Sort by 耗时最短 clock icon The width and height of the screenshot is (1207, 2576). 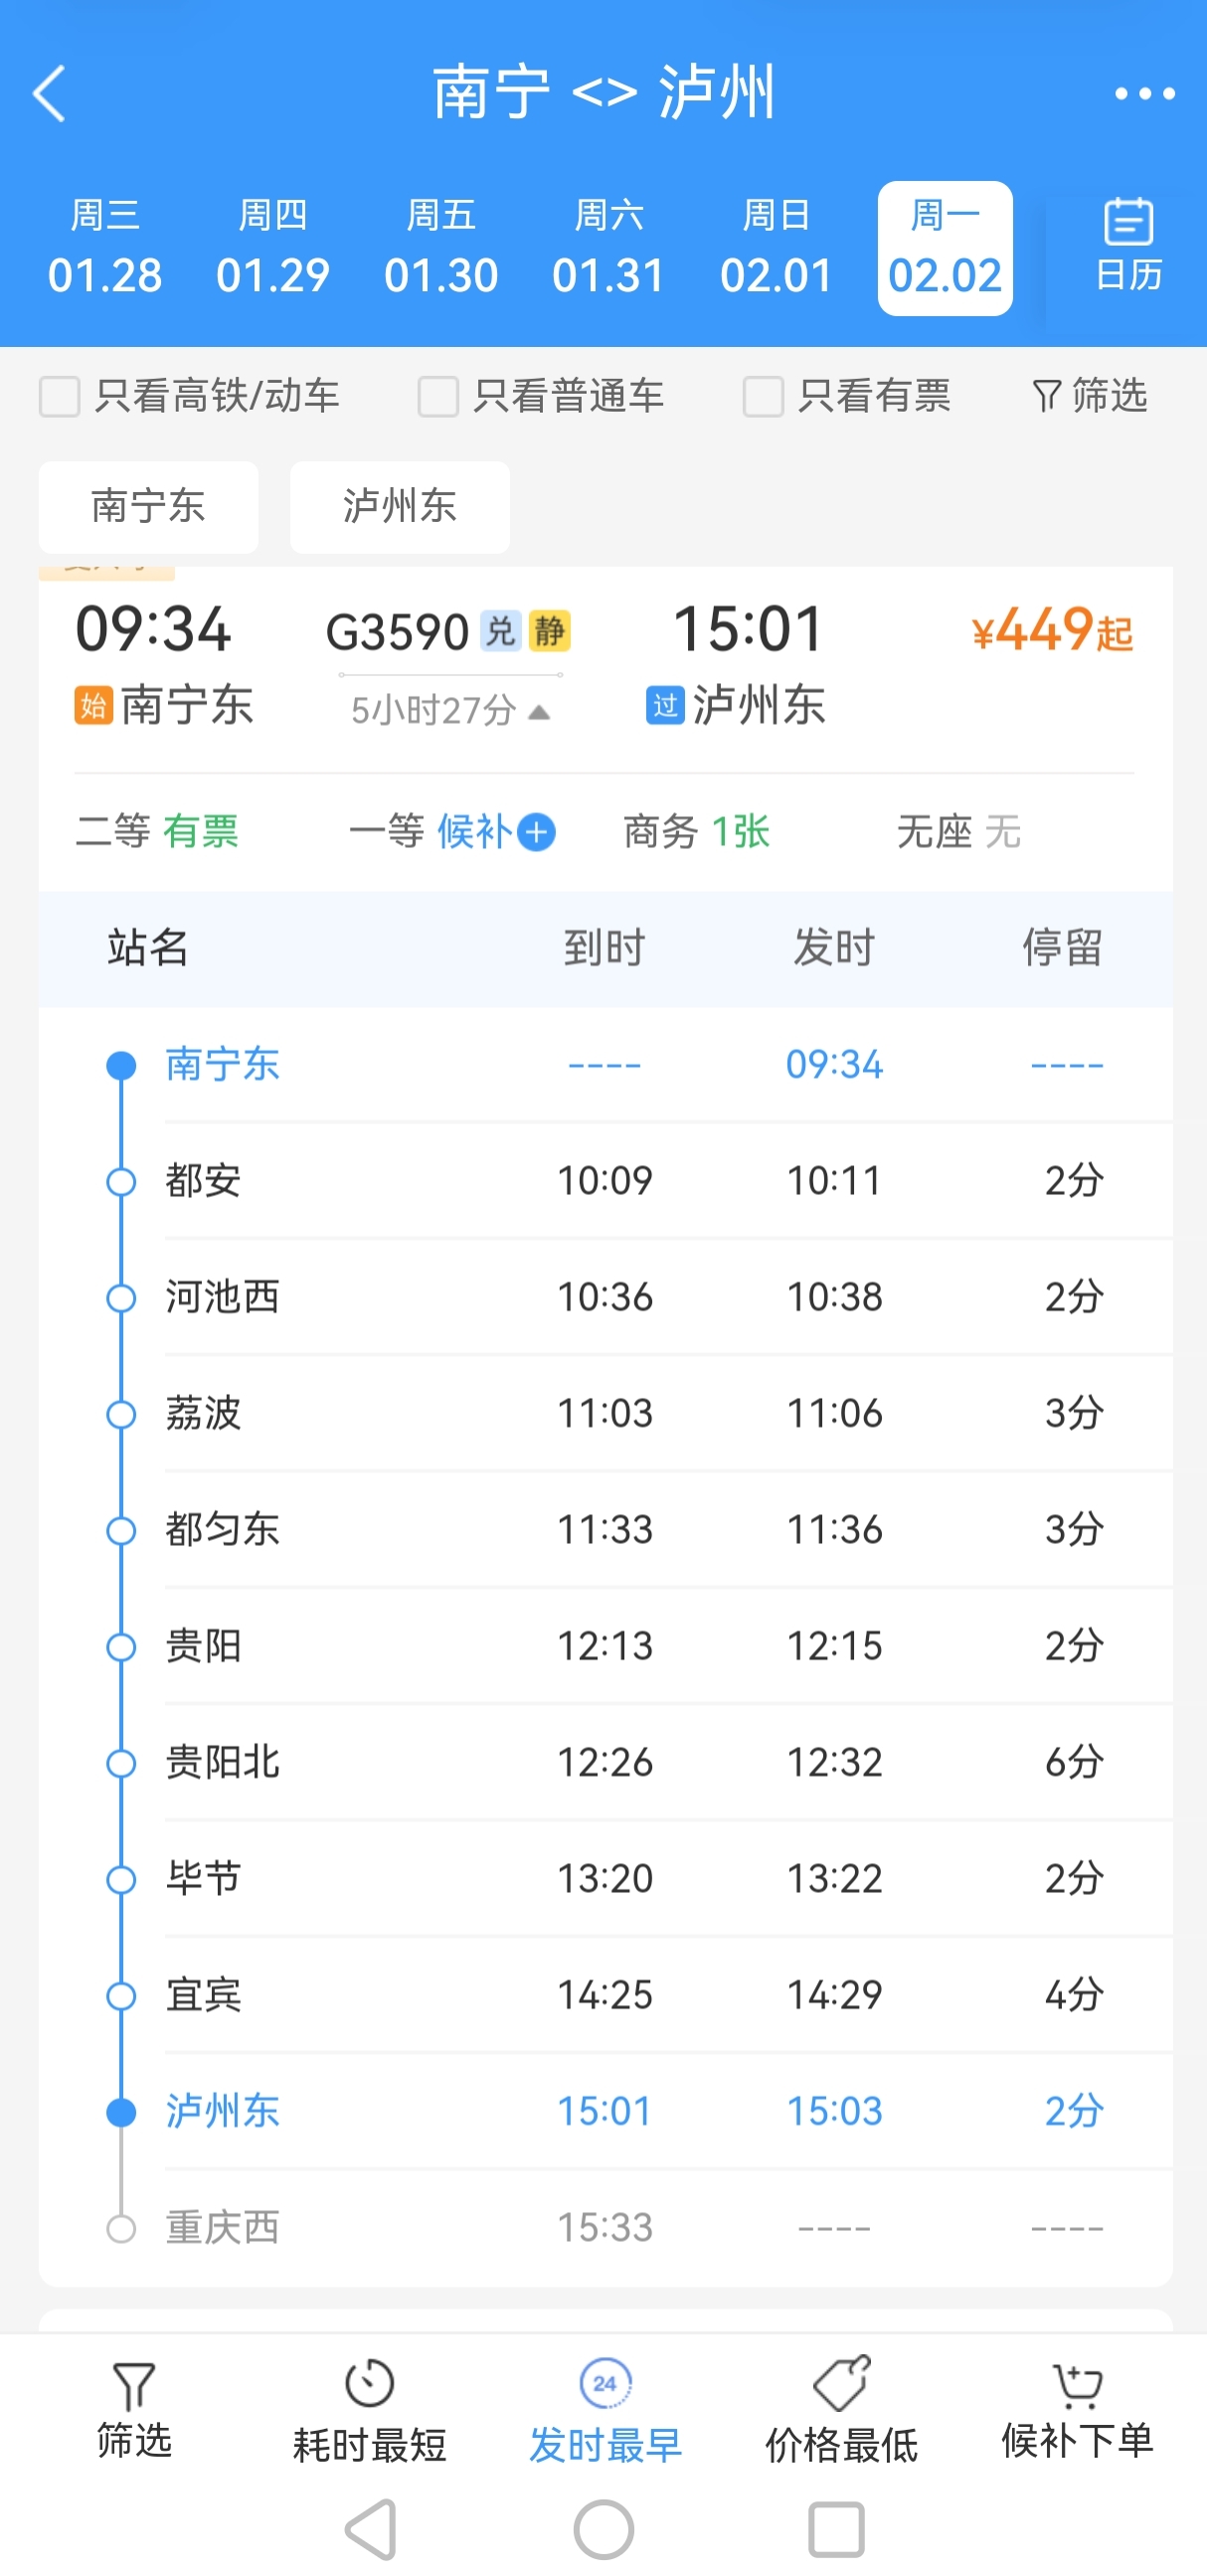[369, 2384]
